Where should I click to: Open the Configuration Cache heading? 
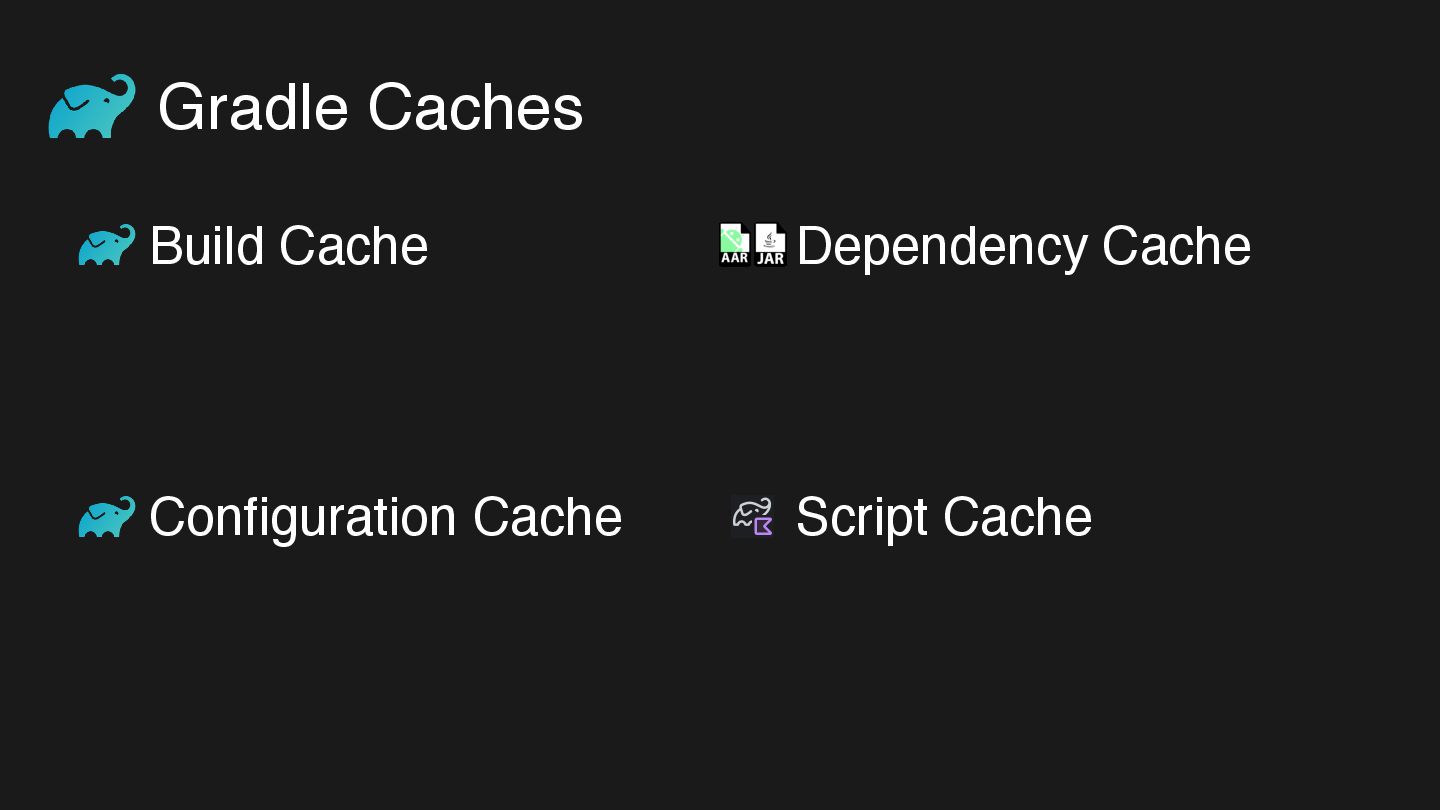coord(385,517)
